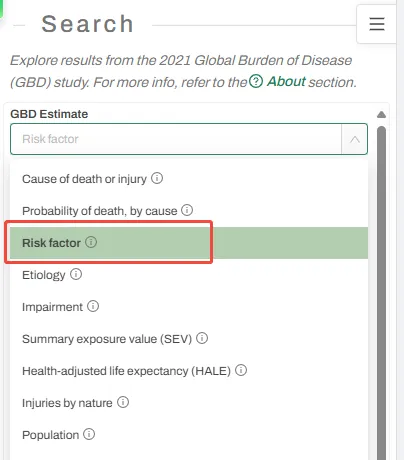
Task: Collapse the GBD Estimate dropdown chevron
Action: coord(355,139)
